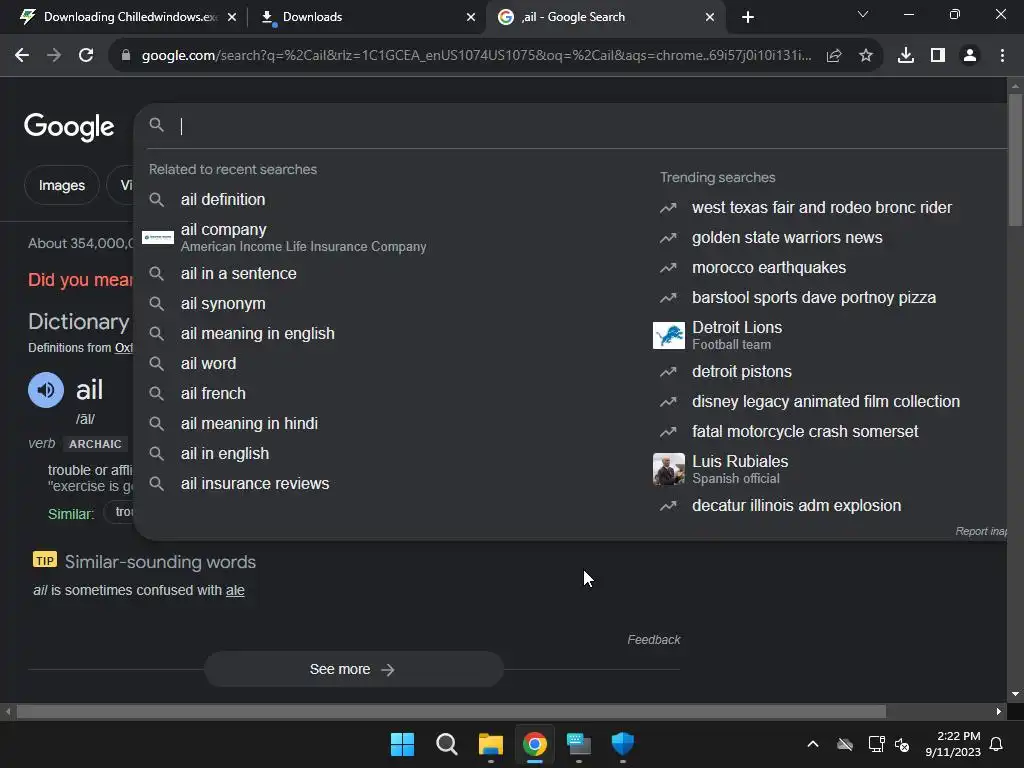Choose suggestion 'ail company'
The height and width of the screenshot is (768, 1024).
[x=303, y=237]
